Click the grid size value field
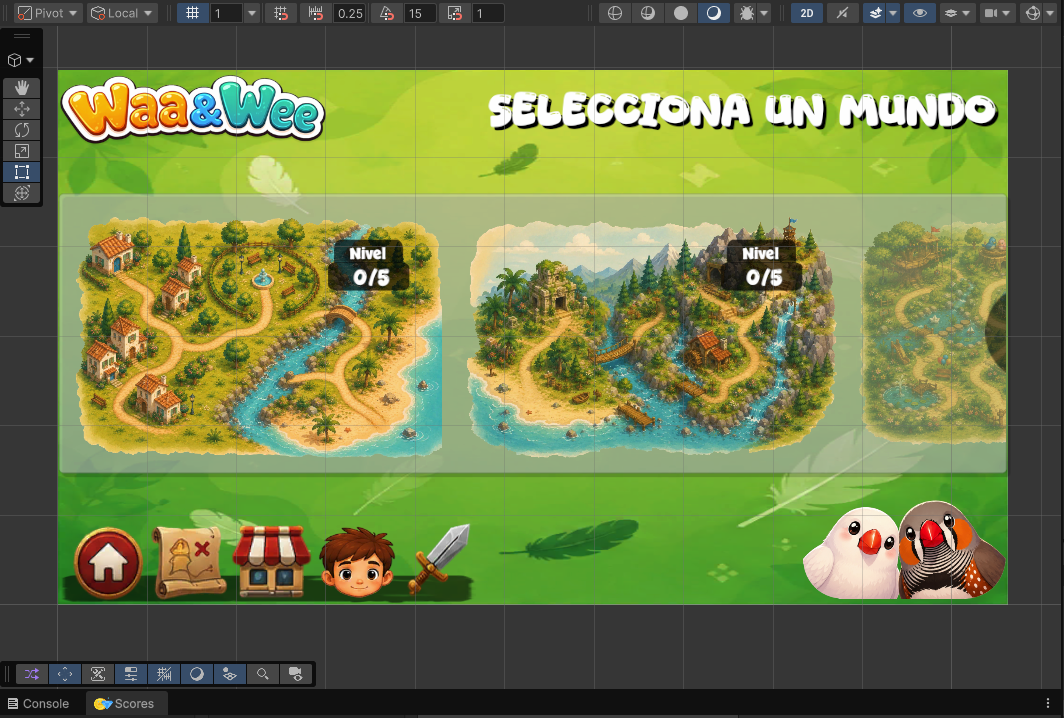1064x718 pixels. click(226, 13)
